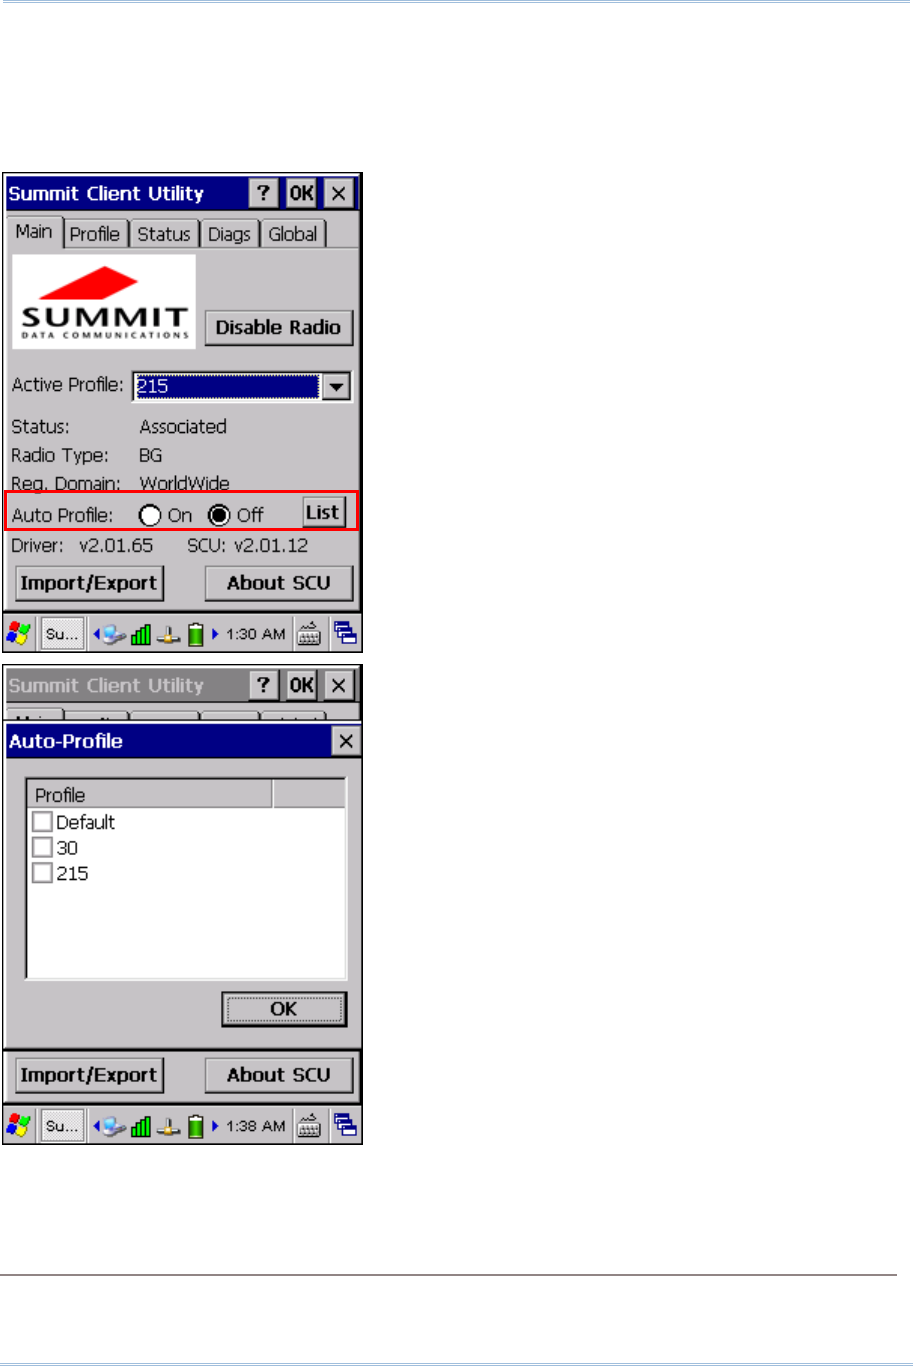Click the cascading windows icon beside 1:38 AM
Screen dimensions: 913x1366
pos(346,1125)
